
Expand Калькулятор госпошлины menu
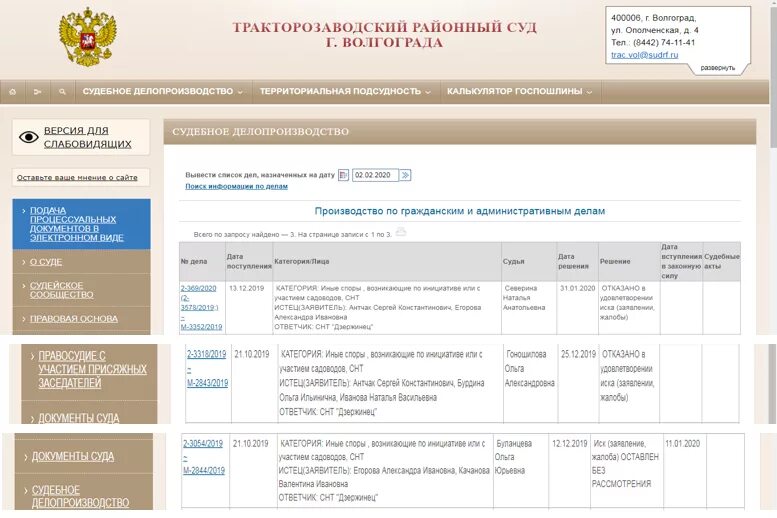520,92
